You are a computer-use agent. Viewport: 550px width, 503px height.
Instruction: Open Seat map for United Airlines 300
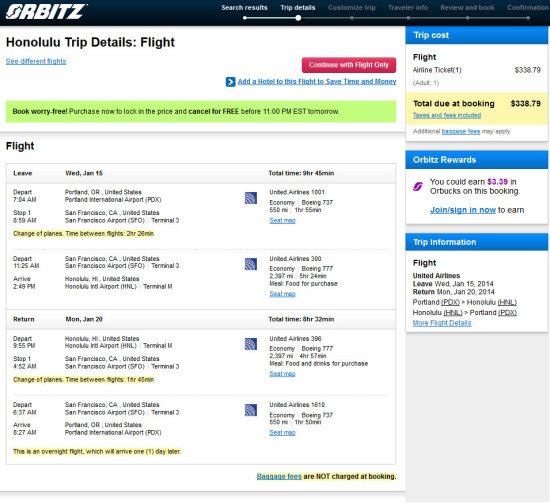tap(282, 294)
